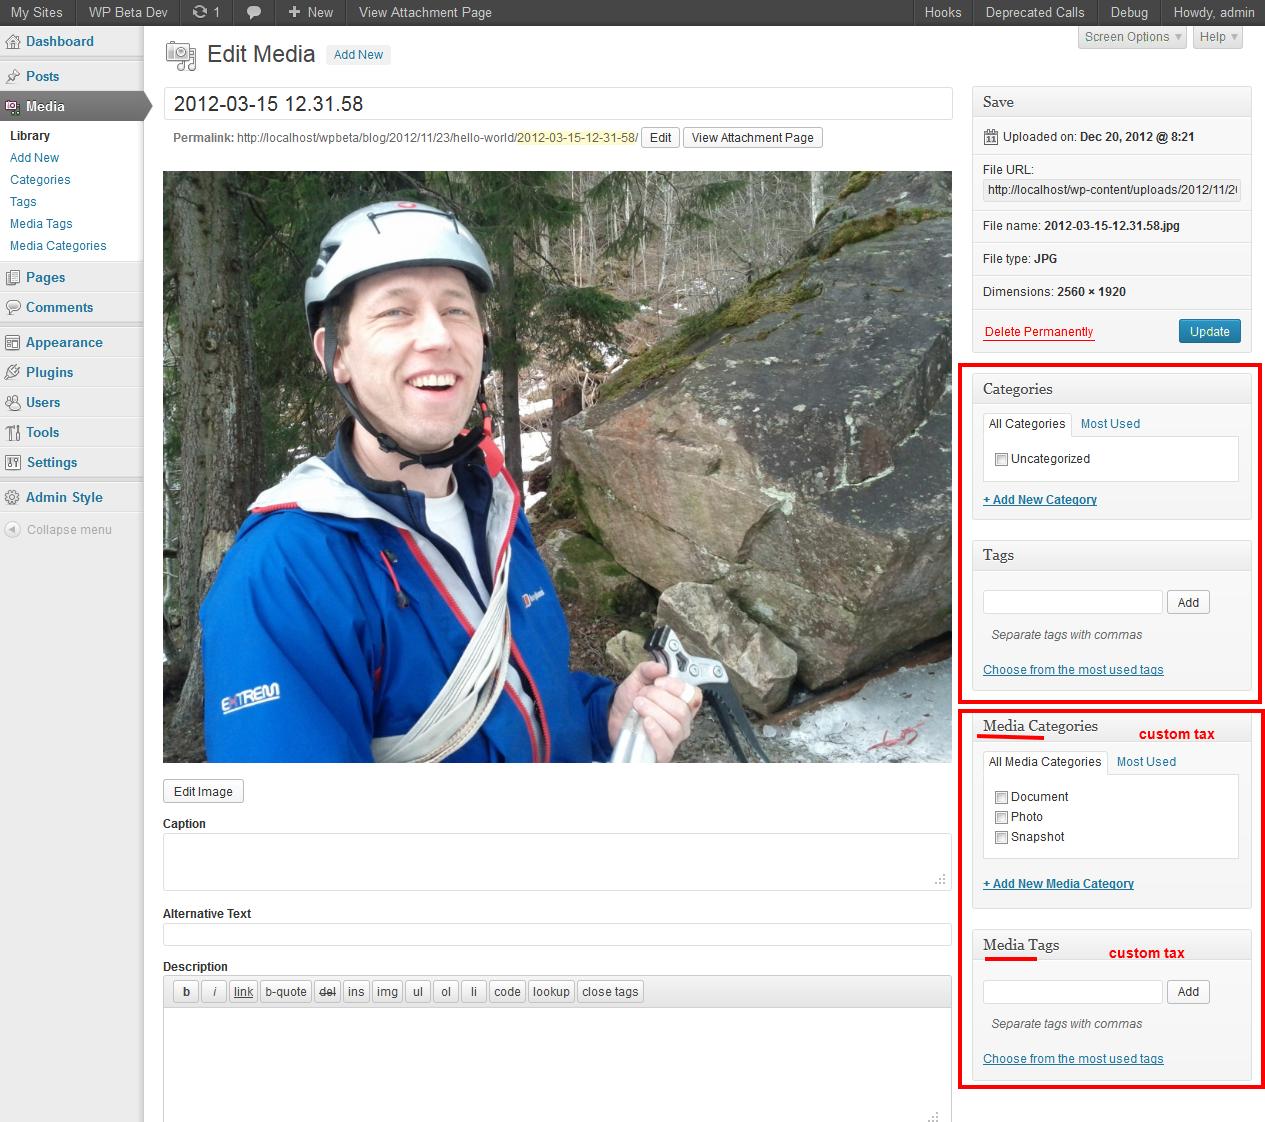Click the Edit Image button
Viewport: 1265px width, 1122px height.
pos(203,792)
